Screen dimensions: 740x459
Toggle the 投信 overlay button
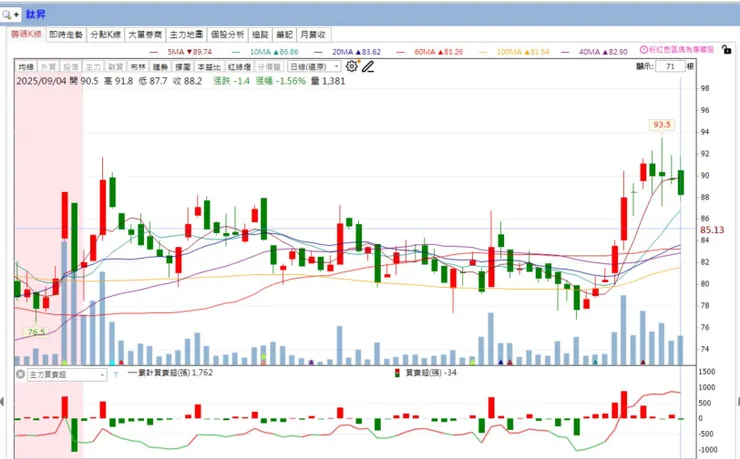pyautogui.click(x=71, y=67)
